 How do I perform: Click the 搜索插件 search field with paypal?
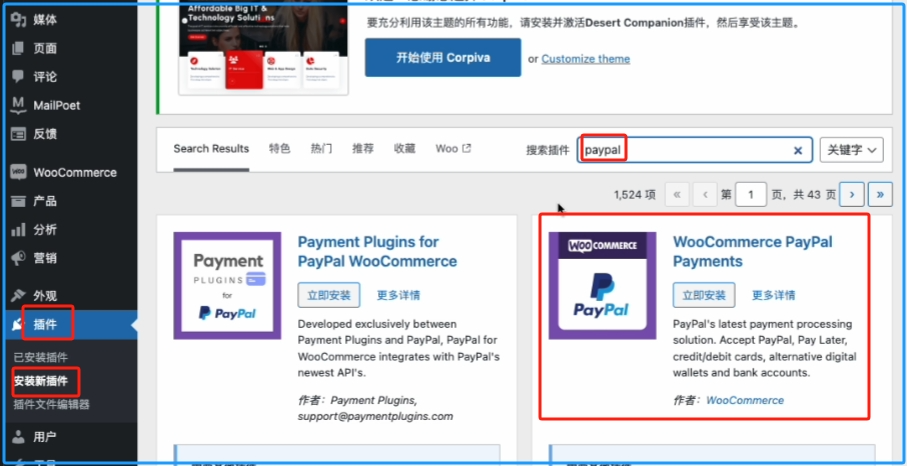tap(694, 150)
